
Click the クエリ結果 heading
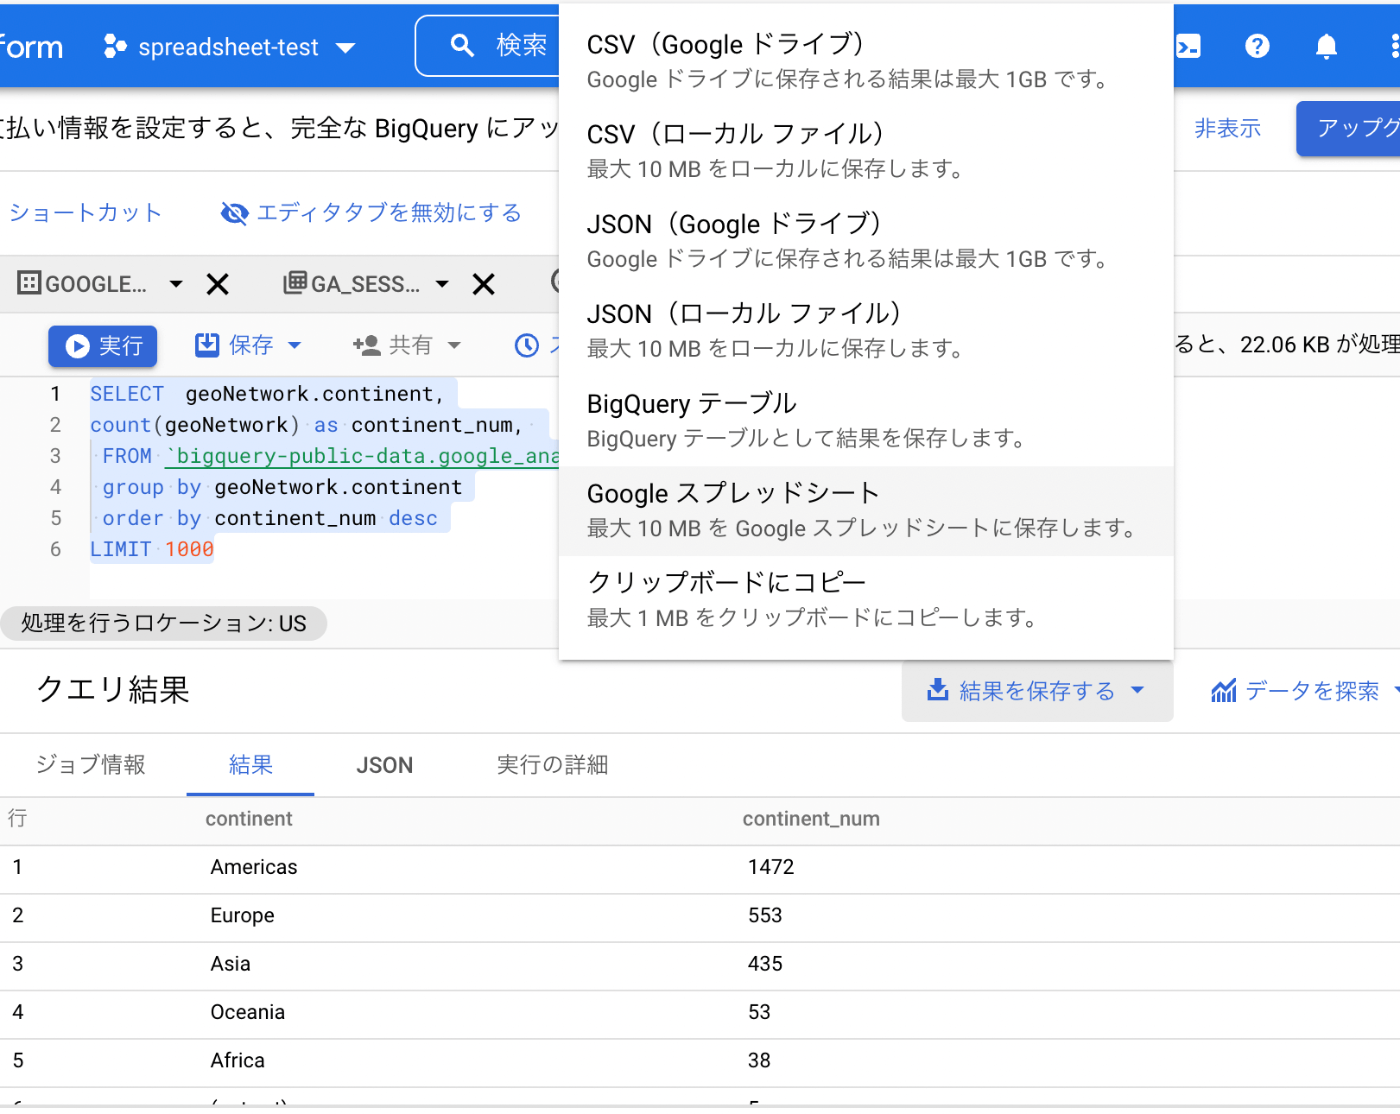(113, 690)
